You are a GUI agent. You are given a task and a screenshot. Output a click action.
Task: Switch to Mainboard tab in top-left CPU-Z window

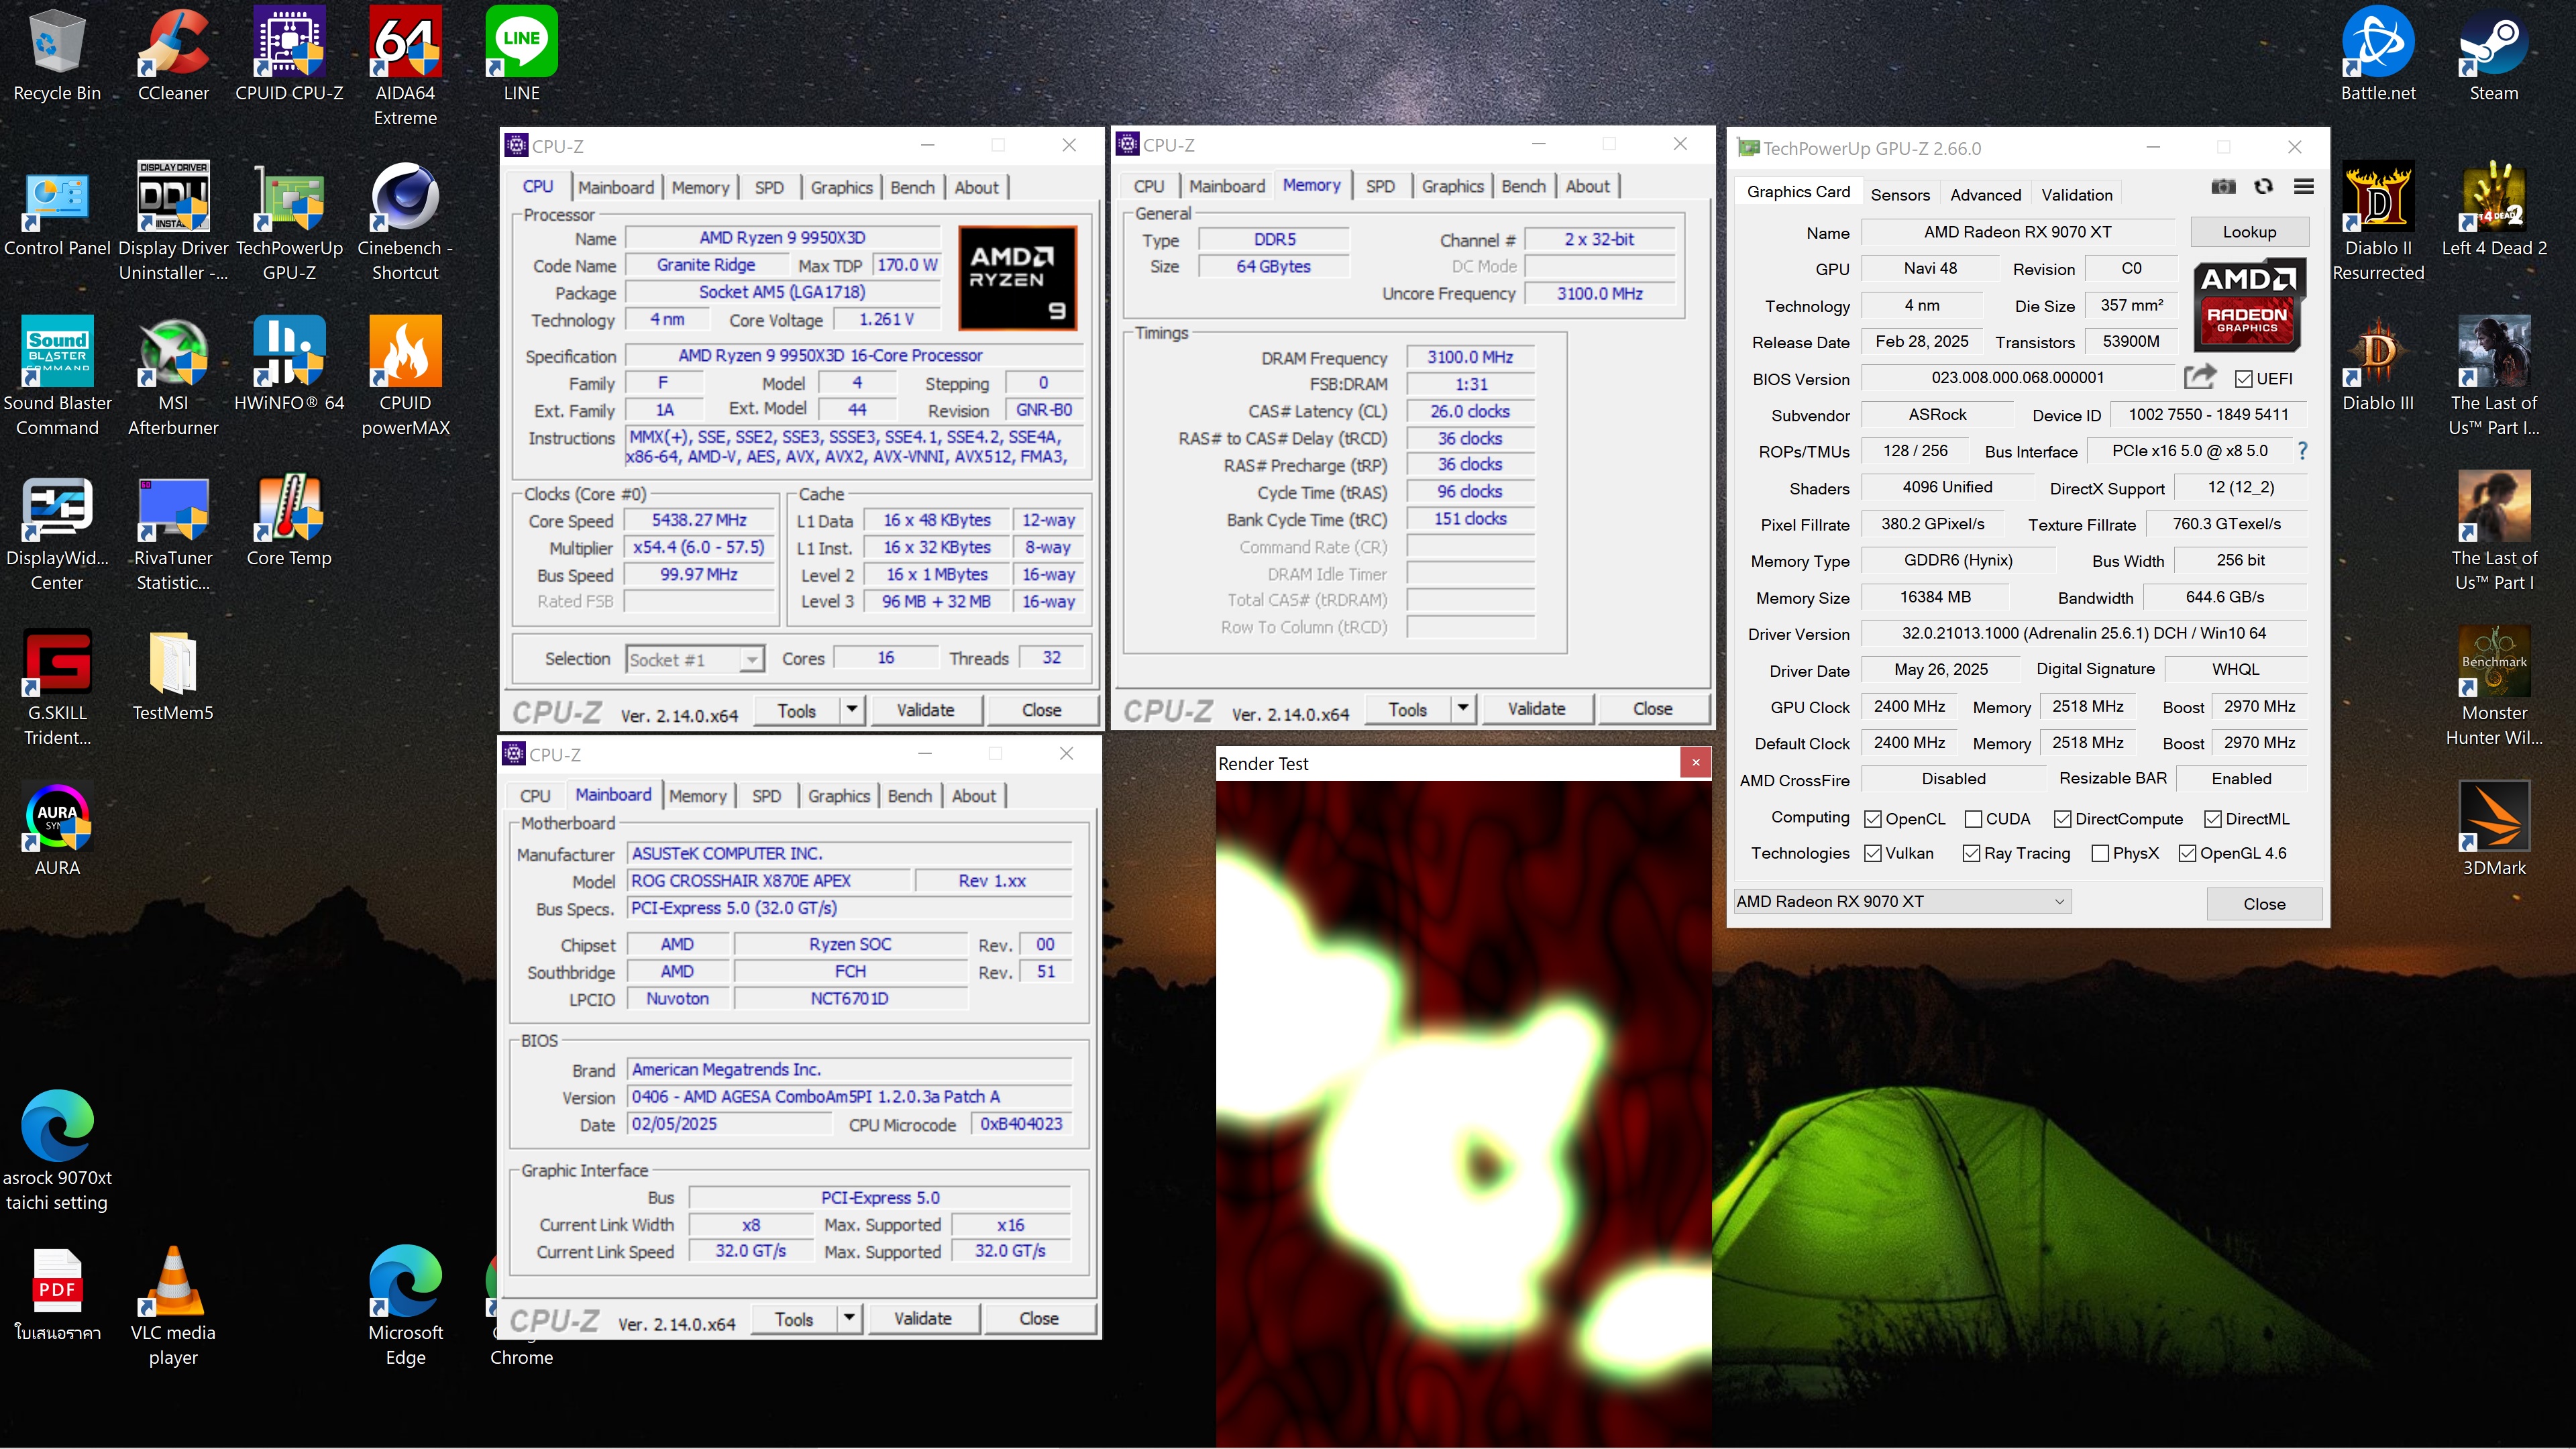tap(615, 187)
